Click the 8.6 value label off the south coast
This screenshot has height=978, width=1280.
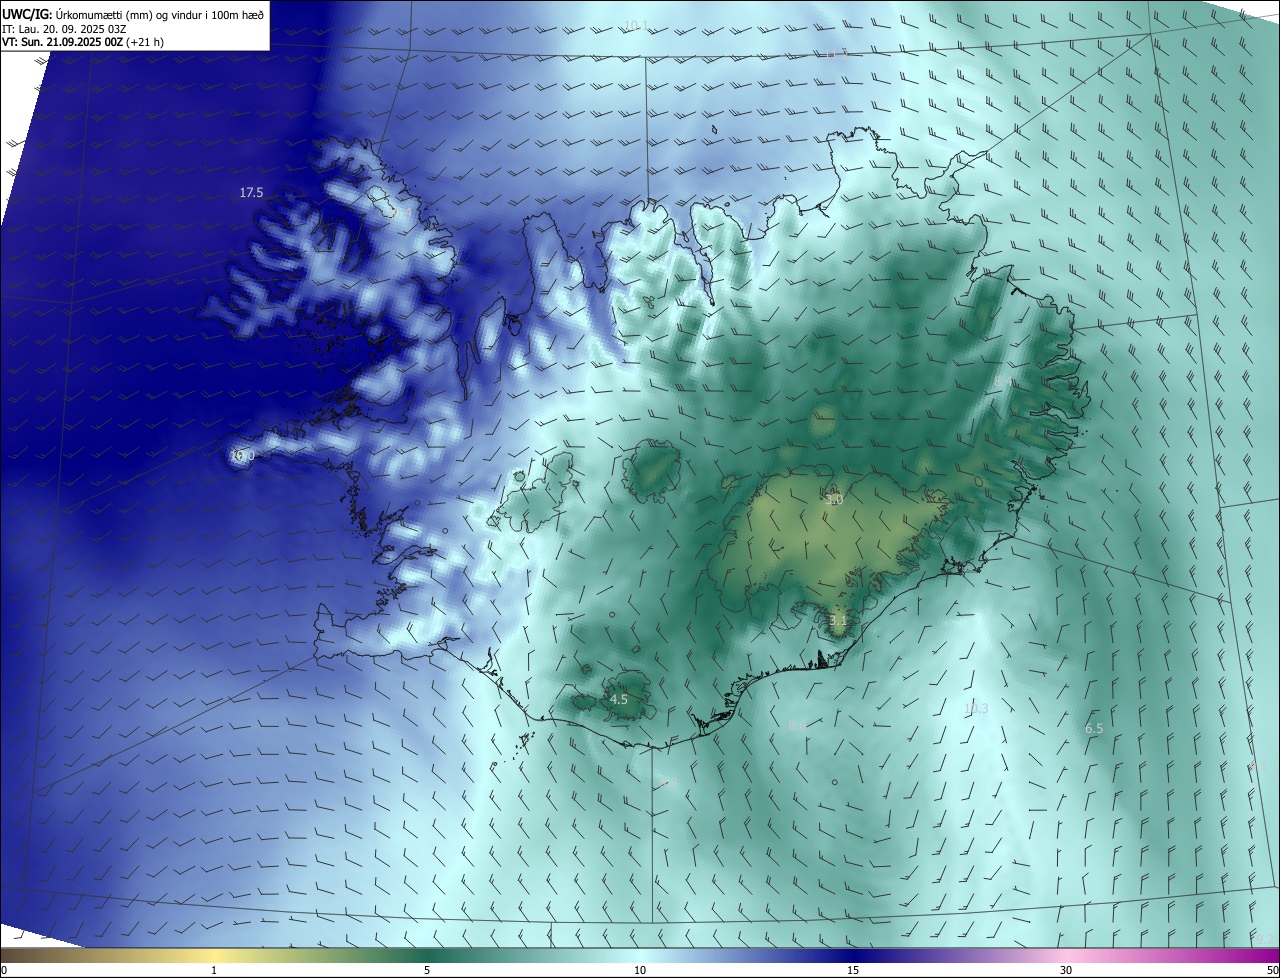pos(797,725)
